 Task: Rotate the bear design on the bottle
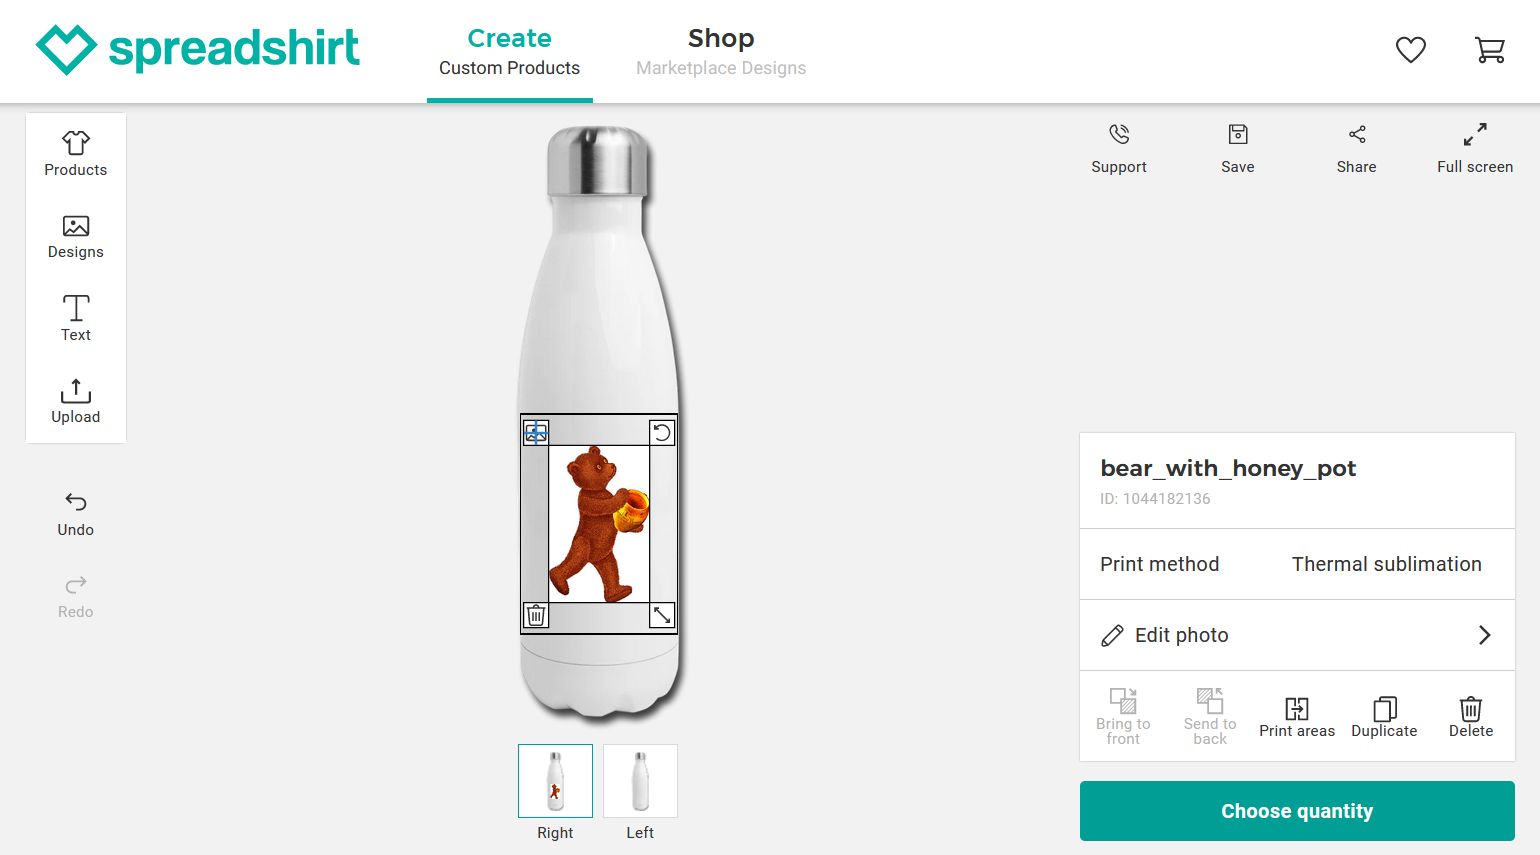[x=661, y=432]
